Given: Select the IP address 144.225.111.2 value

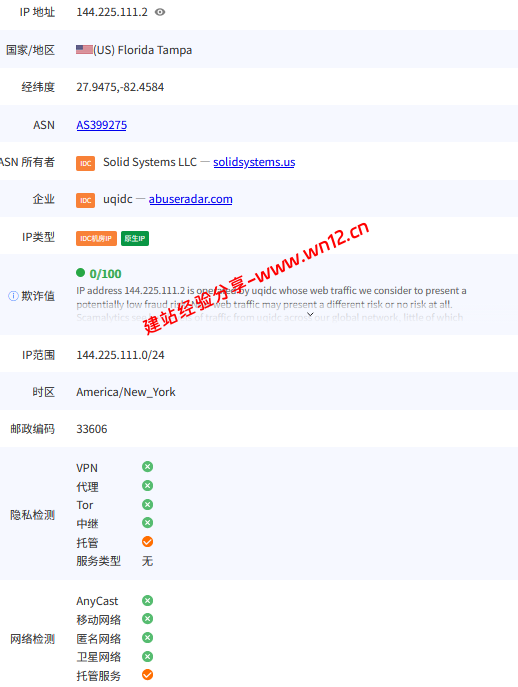Looking at the screenshot, I should click(x=112, y=12).
